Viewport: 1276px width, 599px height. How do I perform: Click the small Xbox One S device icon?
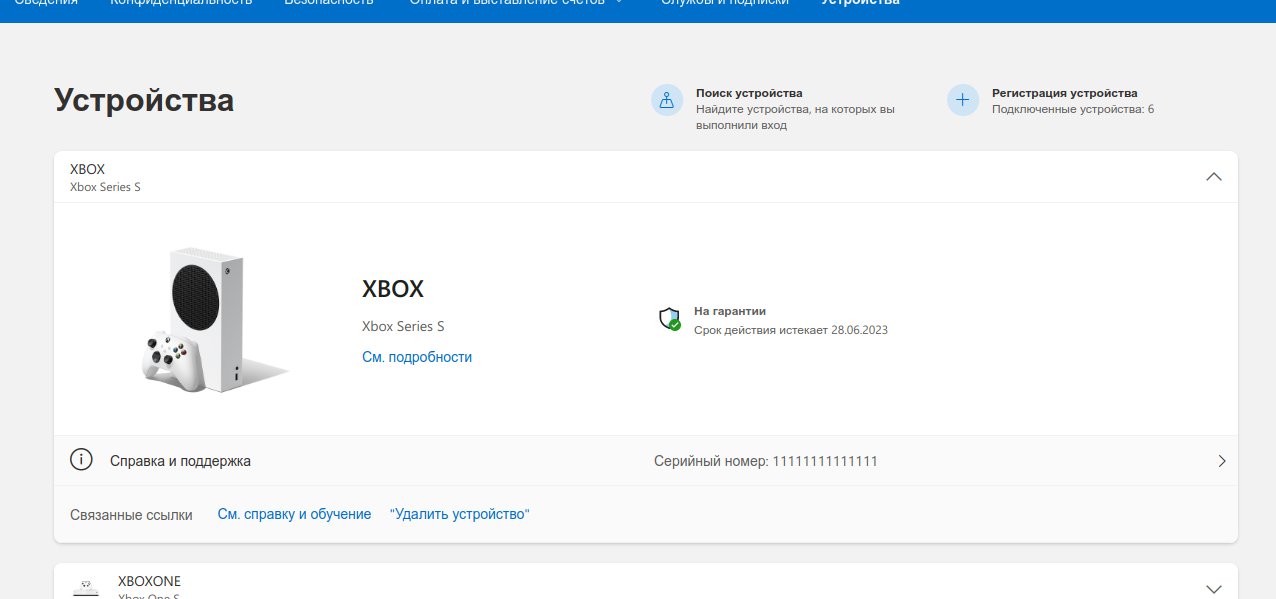pos(87,587)
